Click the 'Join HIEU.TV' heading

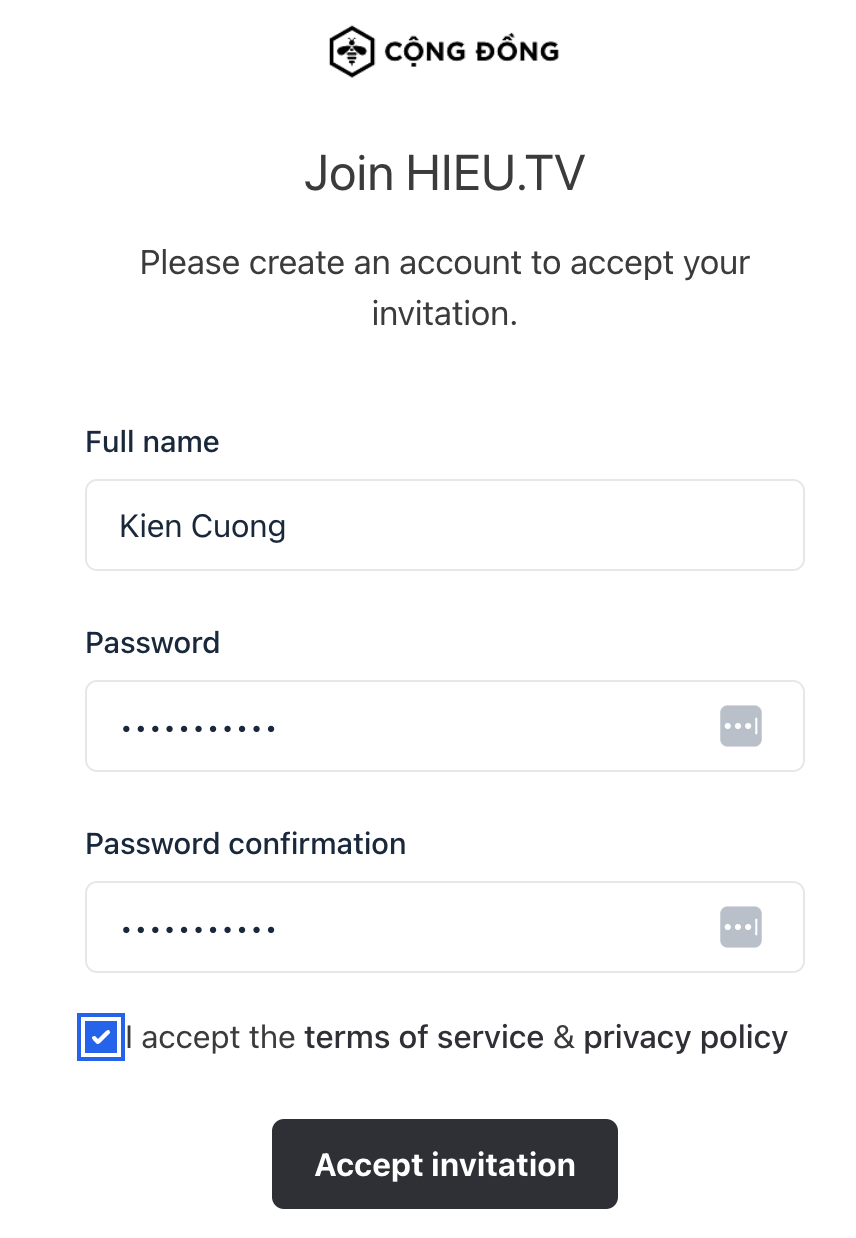[x=444, y=174]
